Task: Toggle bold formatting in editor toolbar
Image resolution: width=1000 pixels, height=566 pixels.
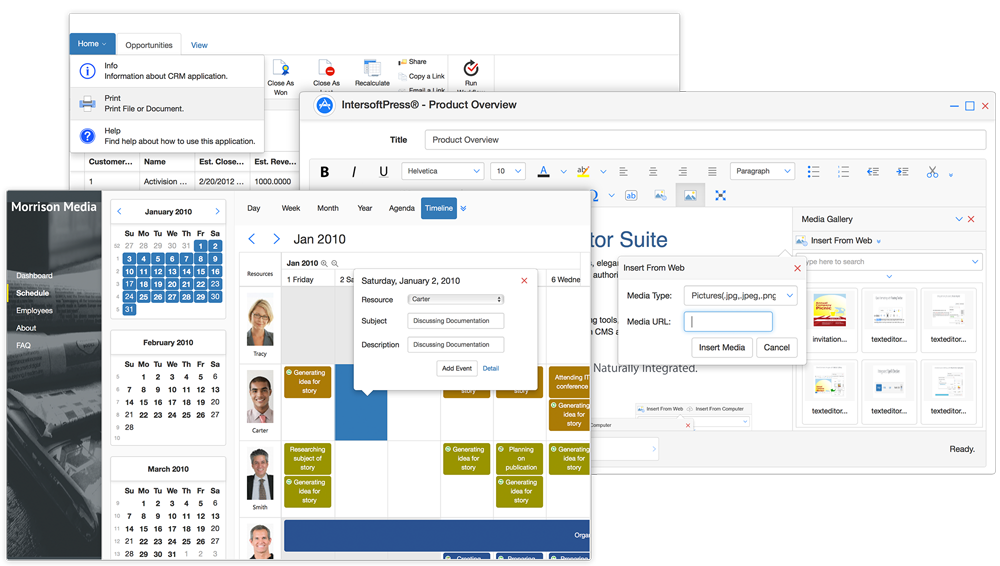Action: coord(325,172)
